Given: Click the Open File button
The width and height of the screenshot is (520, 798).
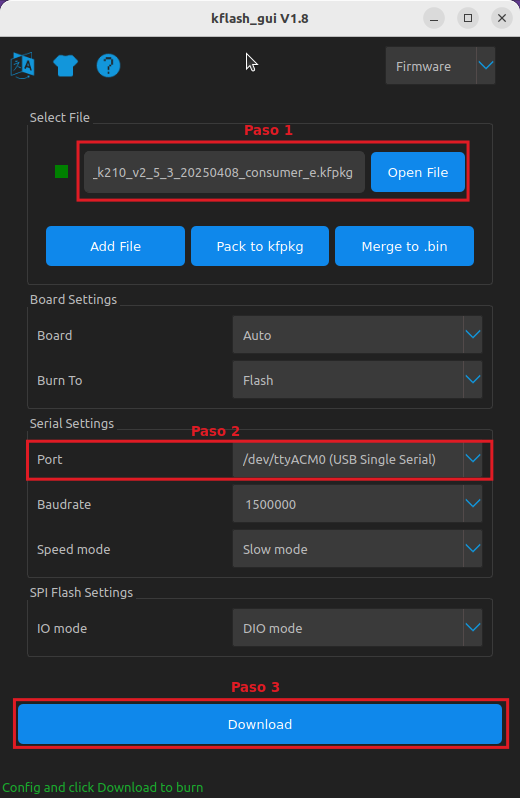Looking at the screenshot, I should (418, 172).
